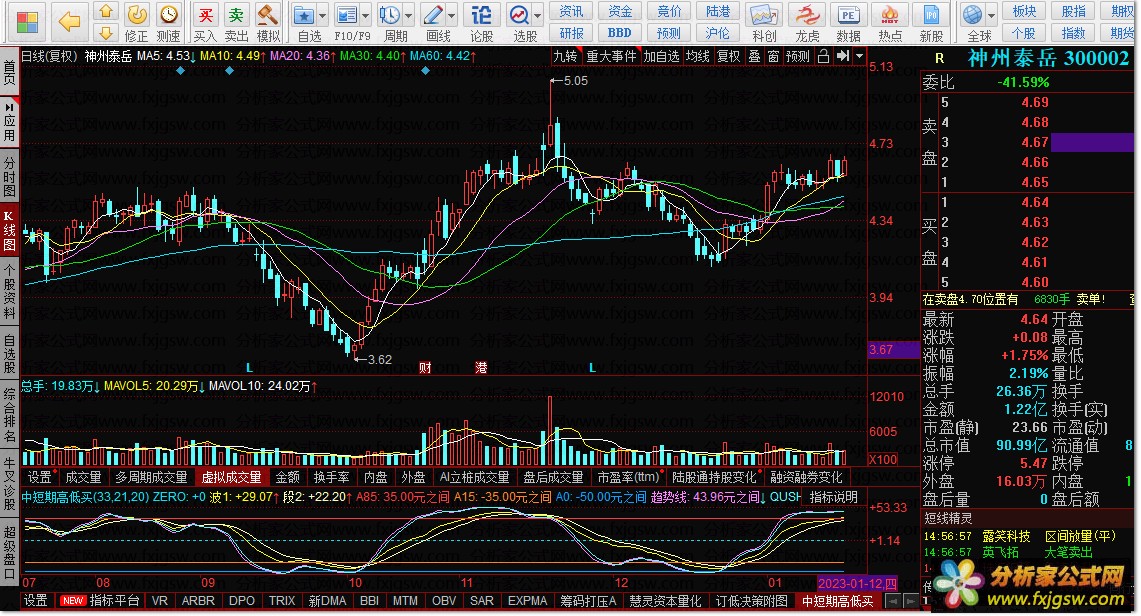
Task: Click the 板块 sector button
Action: click(1024, 12)
